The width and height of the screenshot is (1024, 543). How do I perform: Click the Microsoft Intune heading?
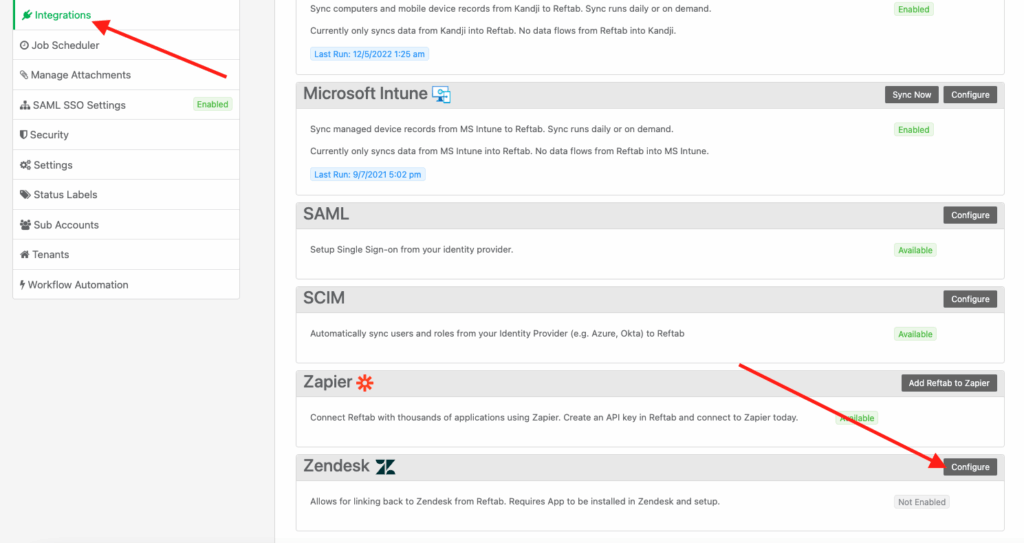click(x=365, y=94)
